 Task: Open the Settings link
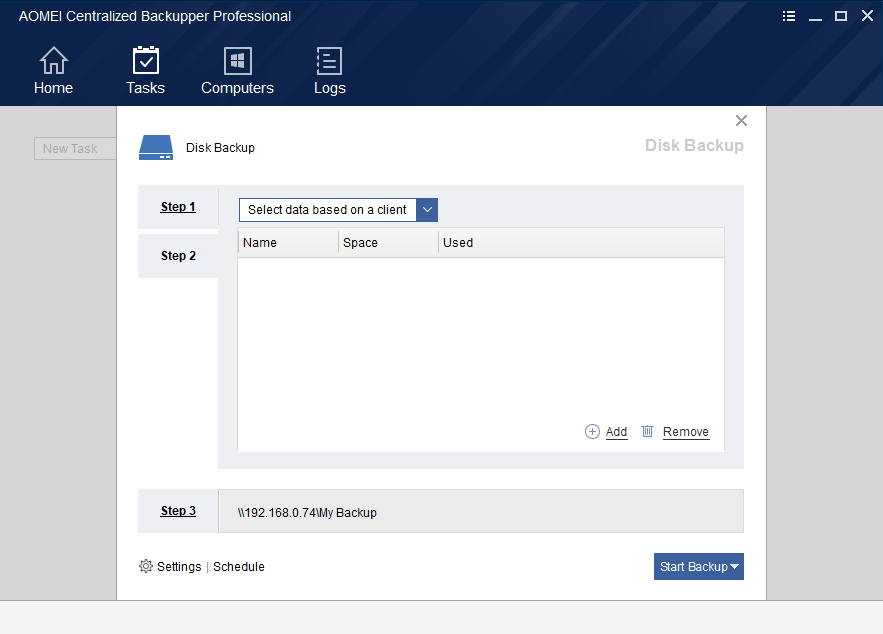[179, 566]
